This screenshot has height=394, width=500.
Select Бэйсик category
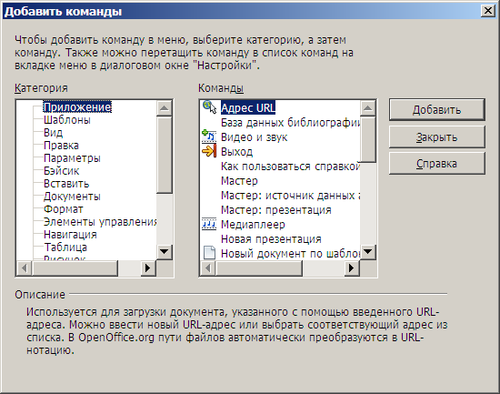click(x=61, y=171)
